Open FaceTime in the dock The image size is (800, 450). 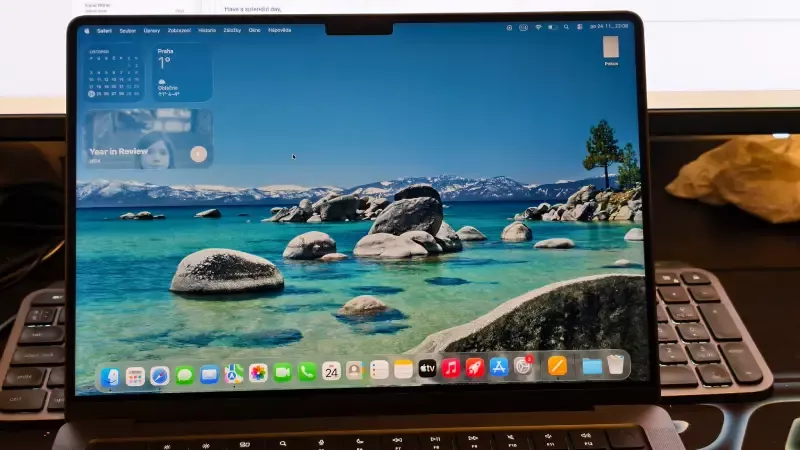(283, 372)
